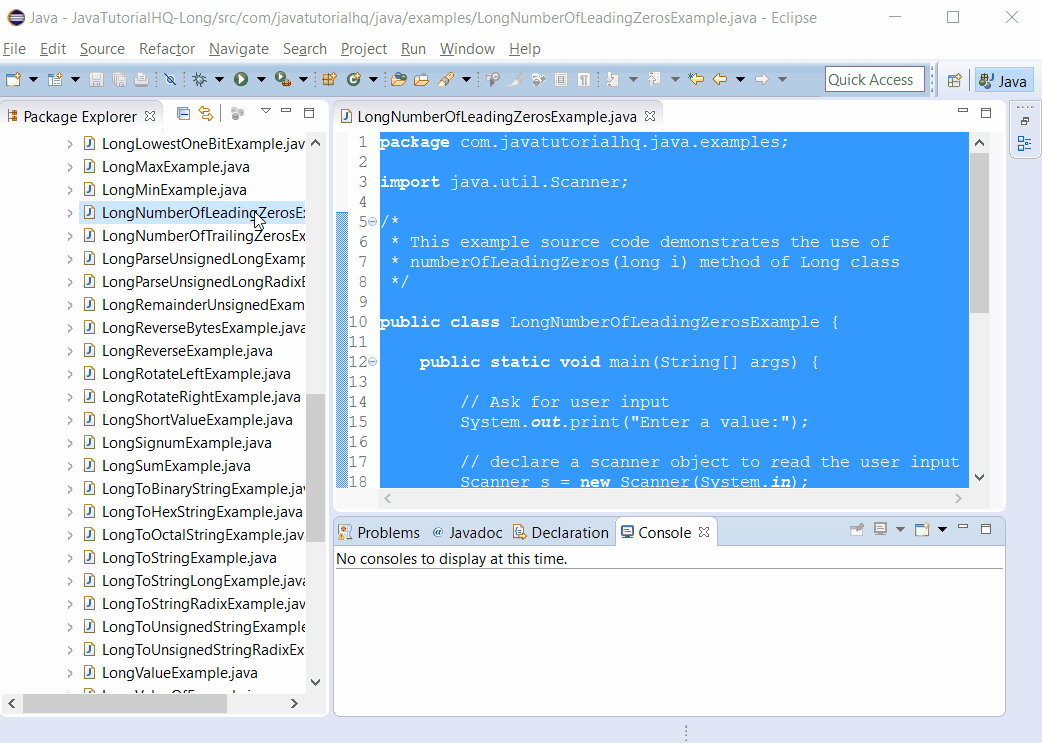The height and width of the screenshot is (743, 1042).
Task: Click the green Run button
Action: [x=241, y=80]
